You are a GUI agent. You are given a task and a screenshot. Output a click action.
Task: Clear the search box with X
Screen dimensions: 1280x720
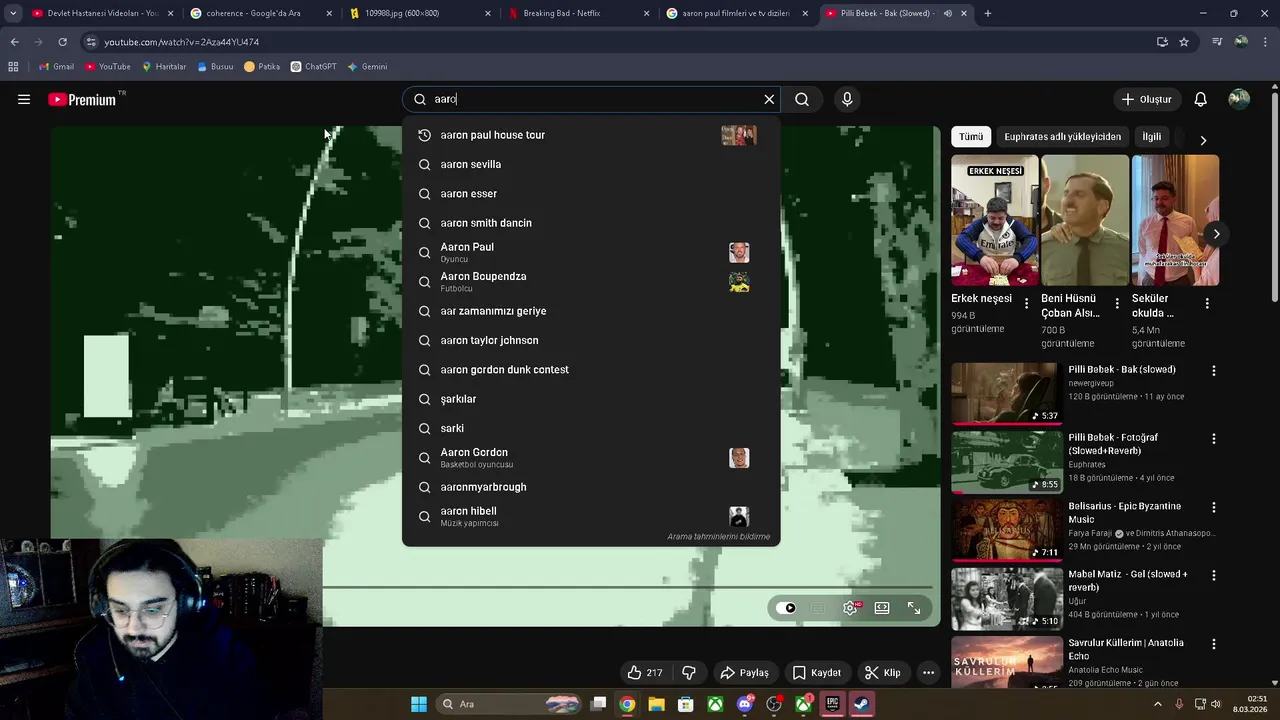coord(769,99)
